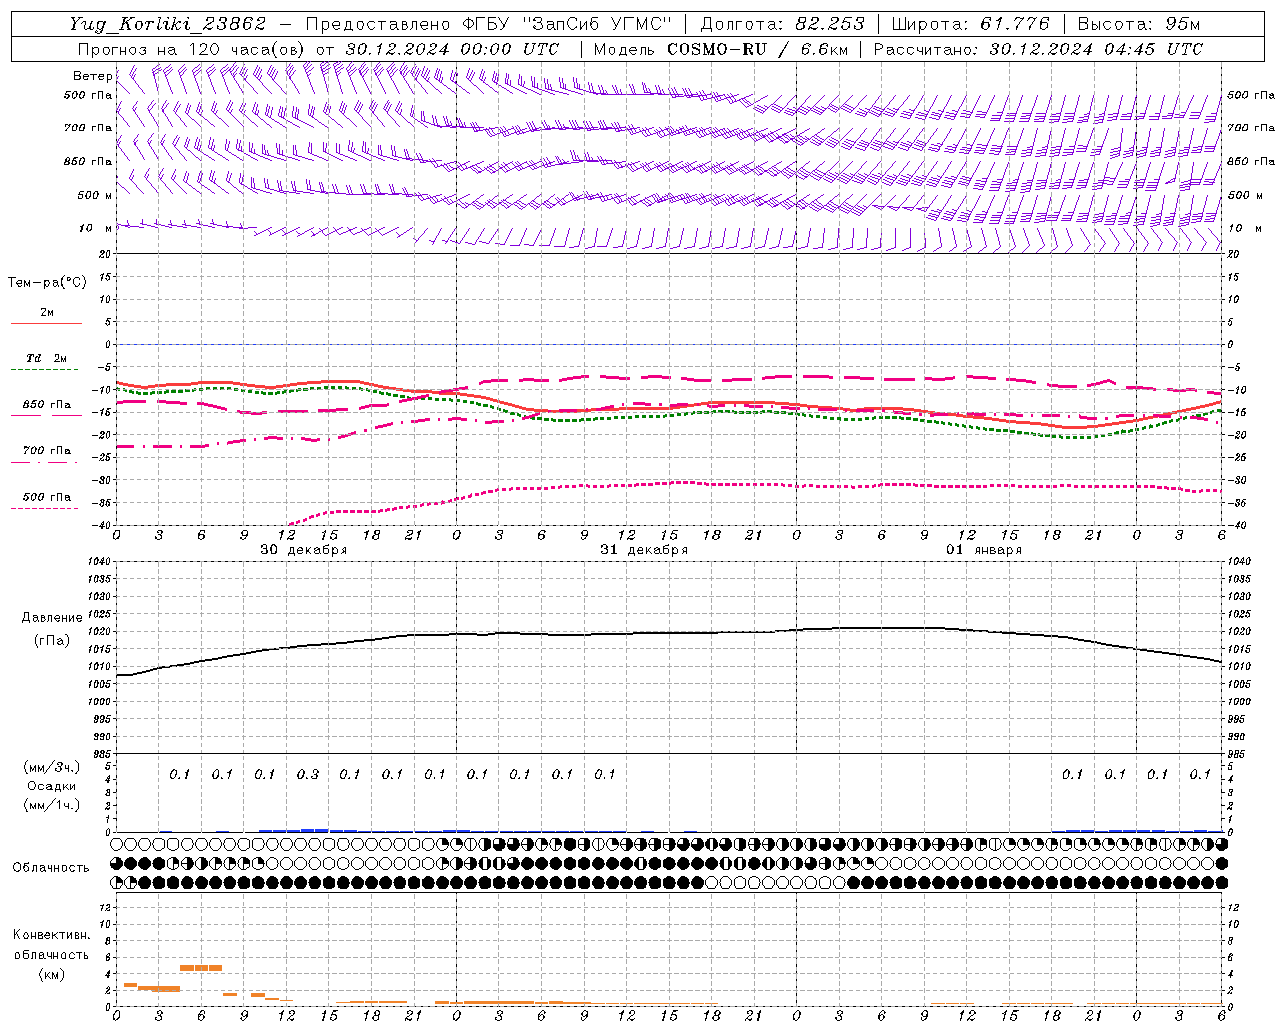Click the 2м temperature legend entry
Screen dimensions: 1280x1024
[x=47, y=312]
